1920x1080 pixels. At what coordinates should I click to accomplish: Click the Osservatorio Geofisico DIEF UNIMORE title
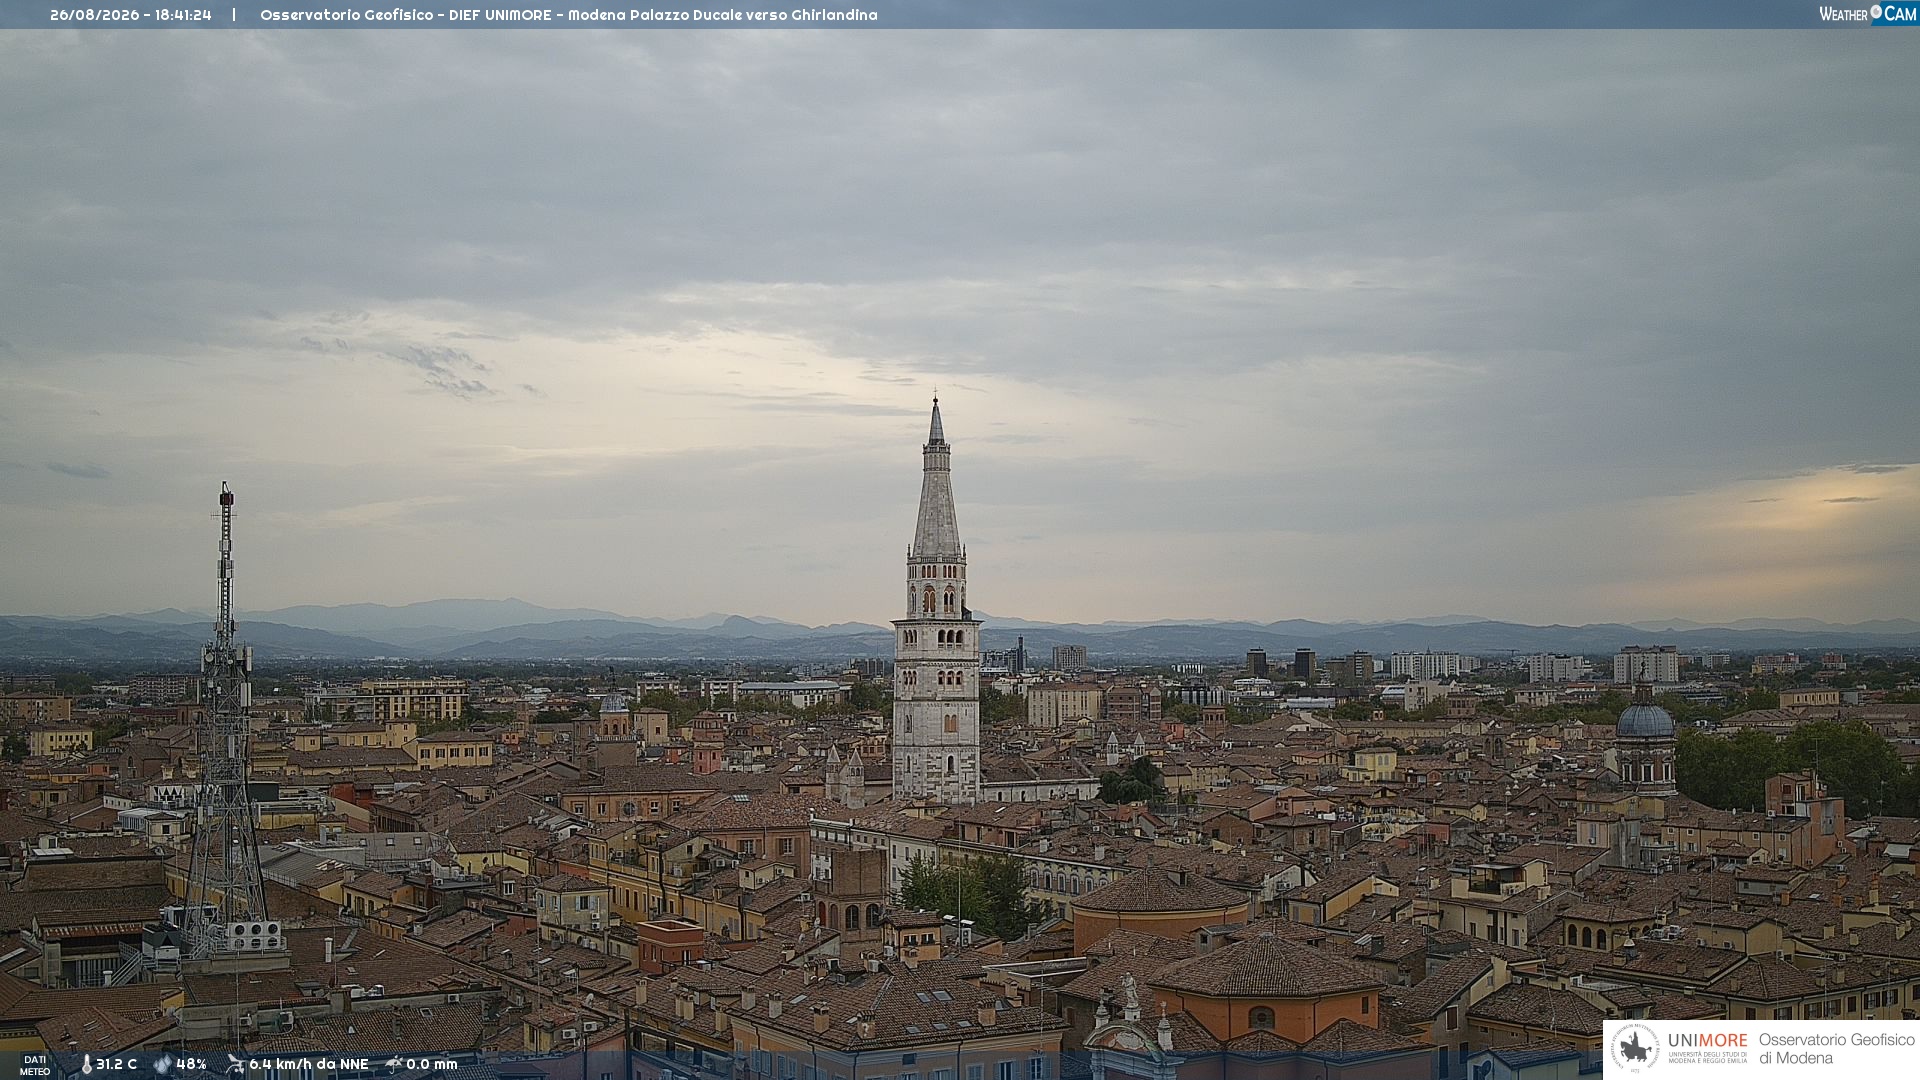point(406,15)
